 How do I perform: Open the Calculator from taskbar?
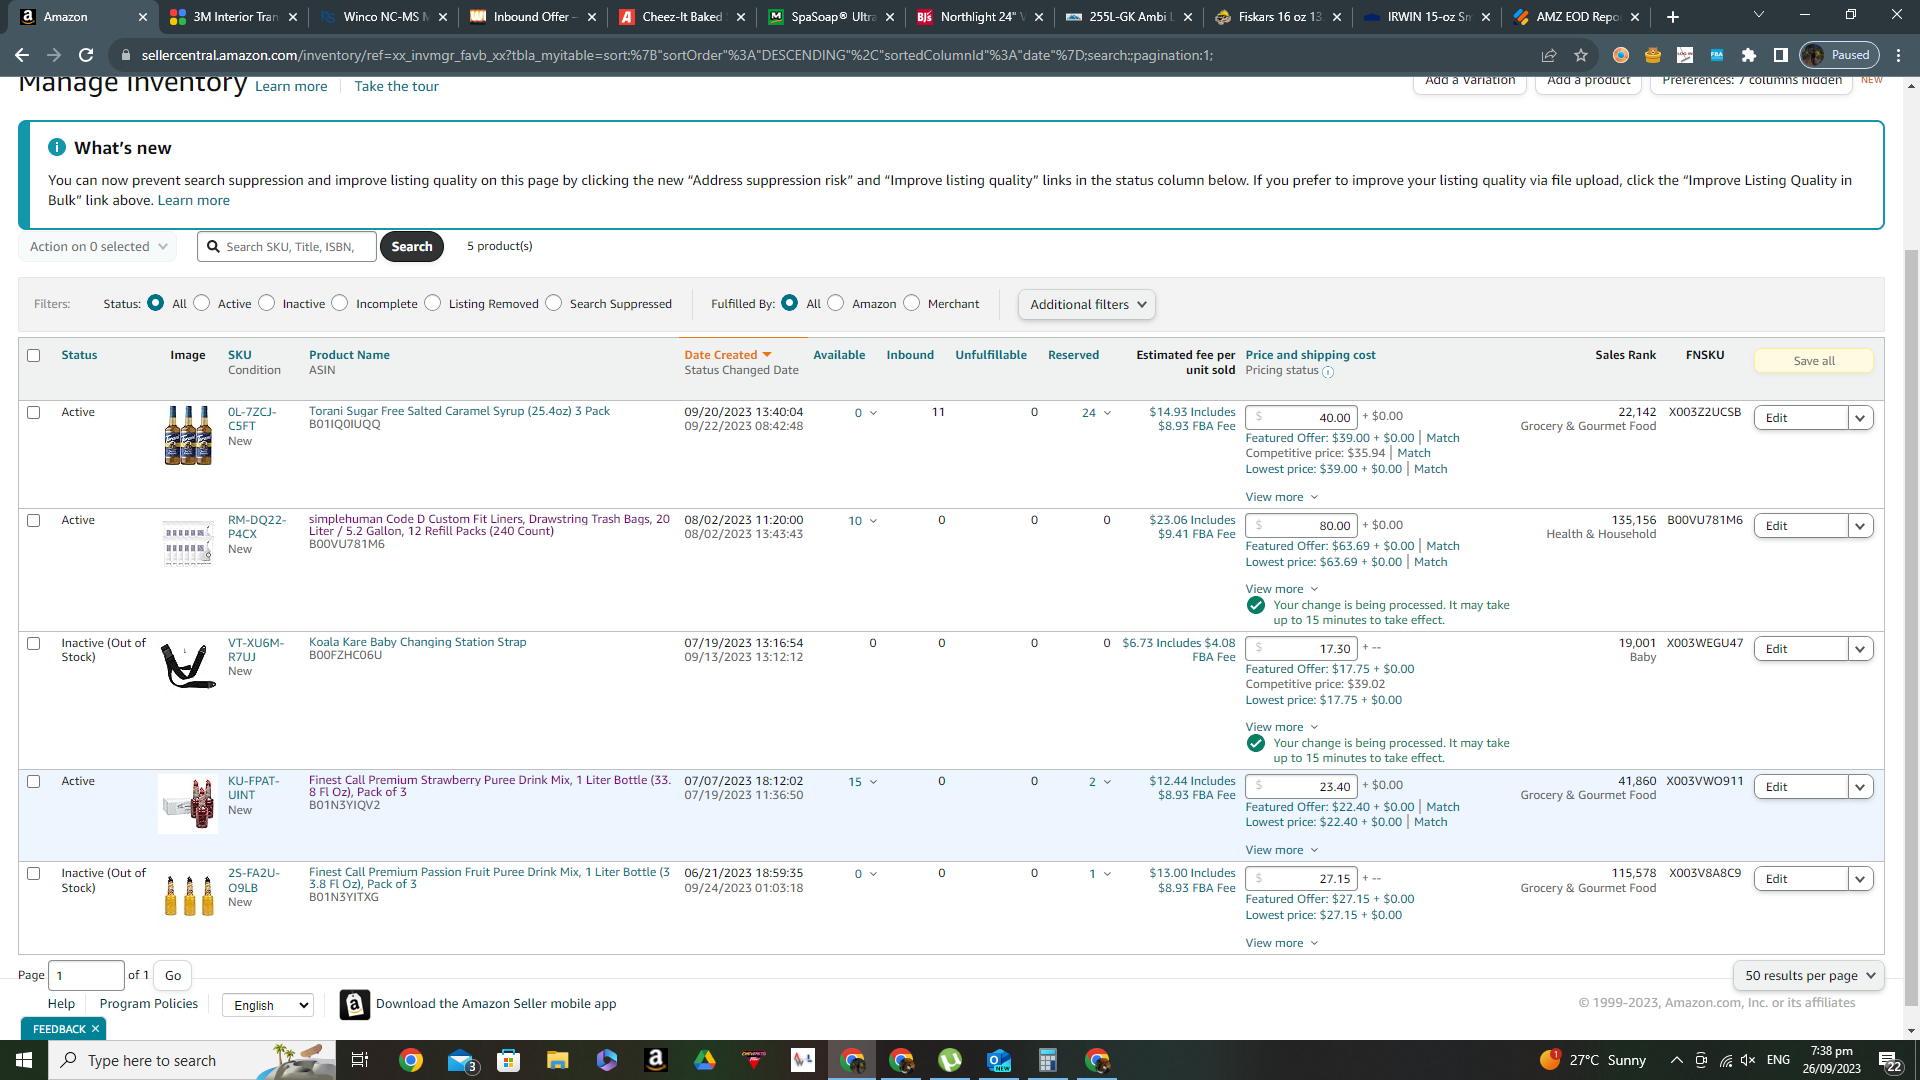coord(1048,1060)
